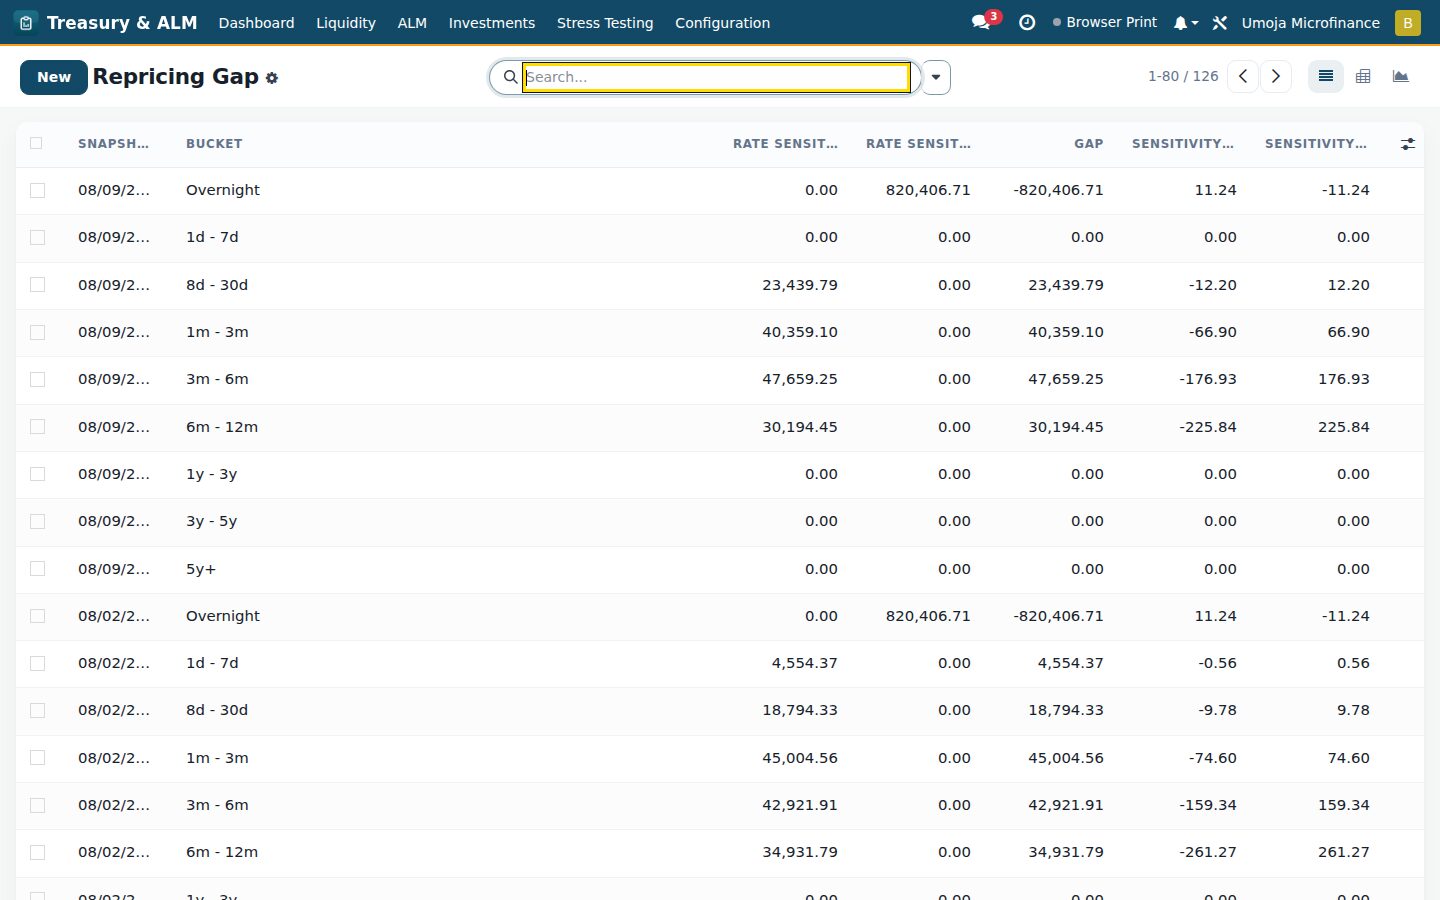Open the Repricing Gap actions gear
The width and height of the screenshot is (1440, 900).
pyautogui.click(x=272, y=78)
